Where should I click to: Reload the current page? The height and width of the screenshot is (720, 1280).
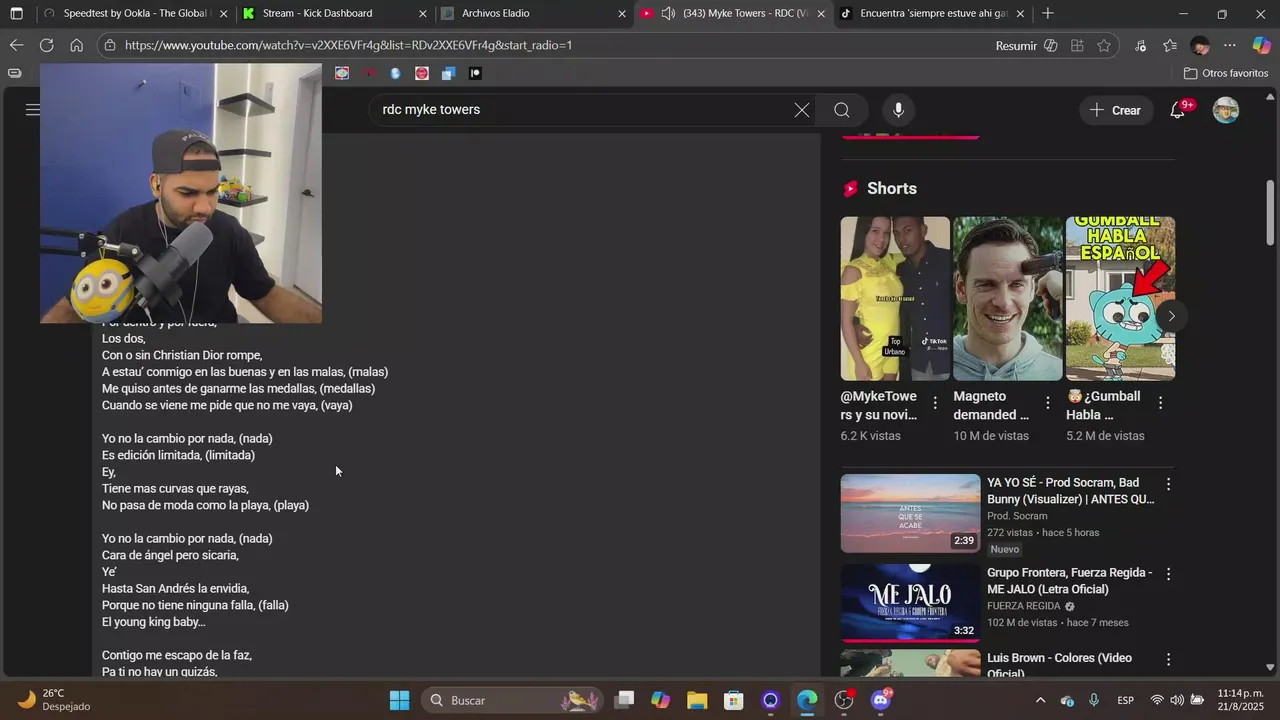point(46,45)
